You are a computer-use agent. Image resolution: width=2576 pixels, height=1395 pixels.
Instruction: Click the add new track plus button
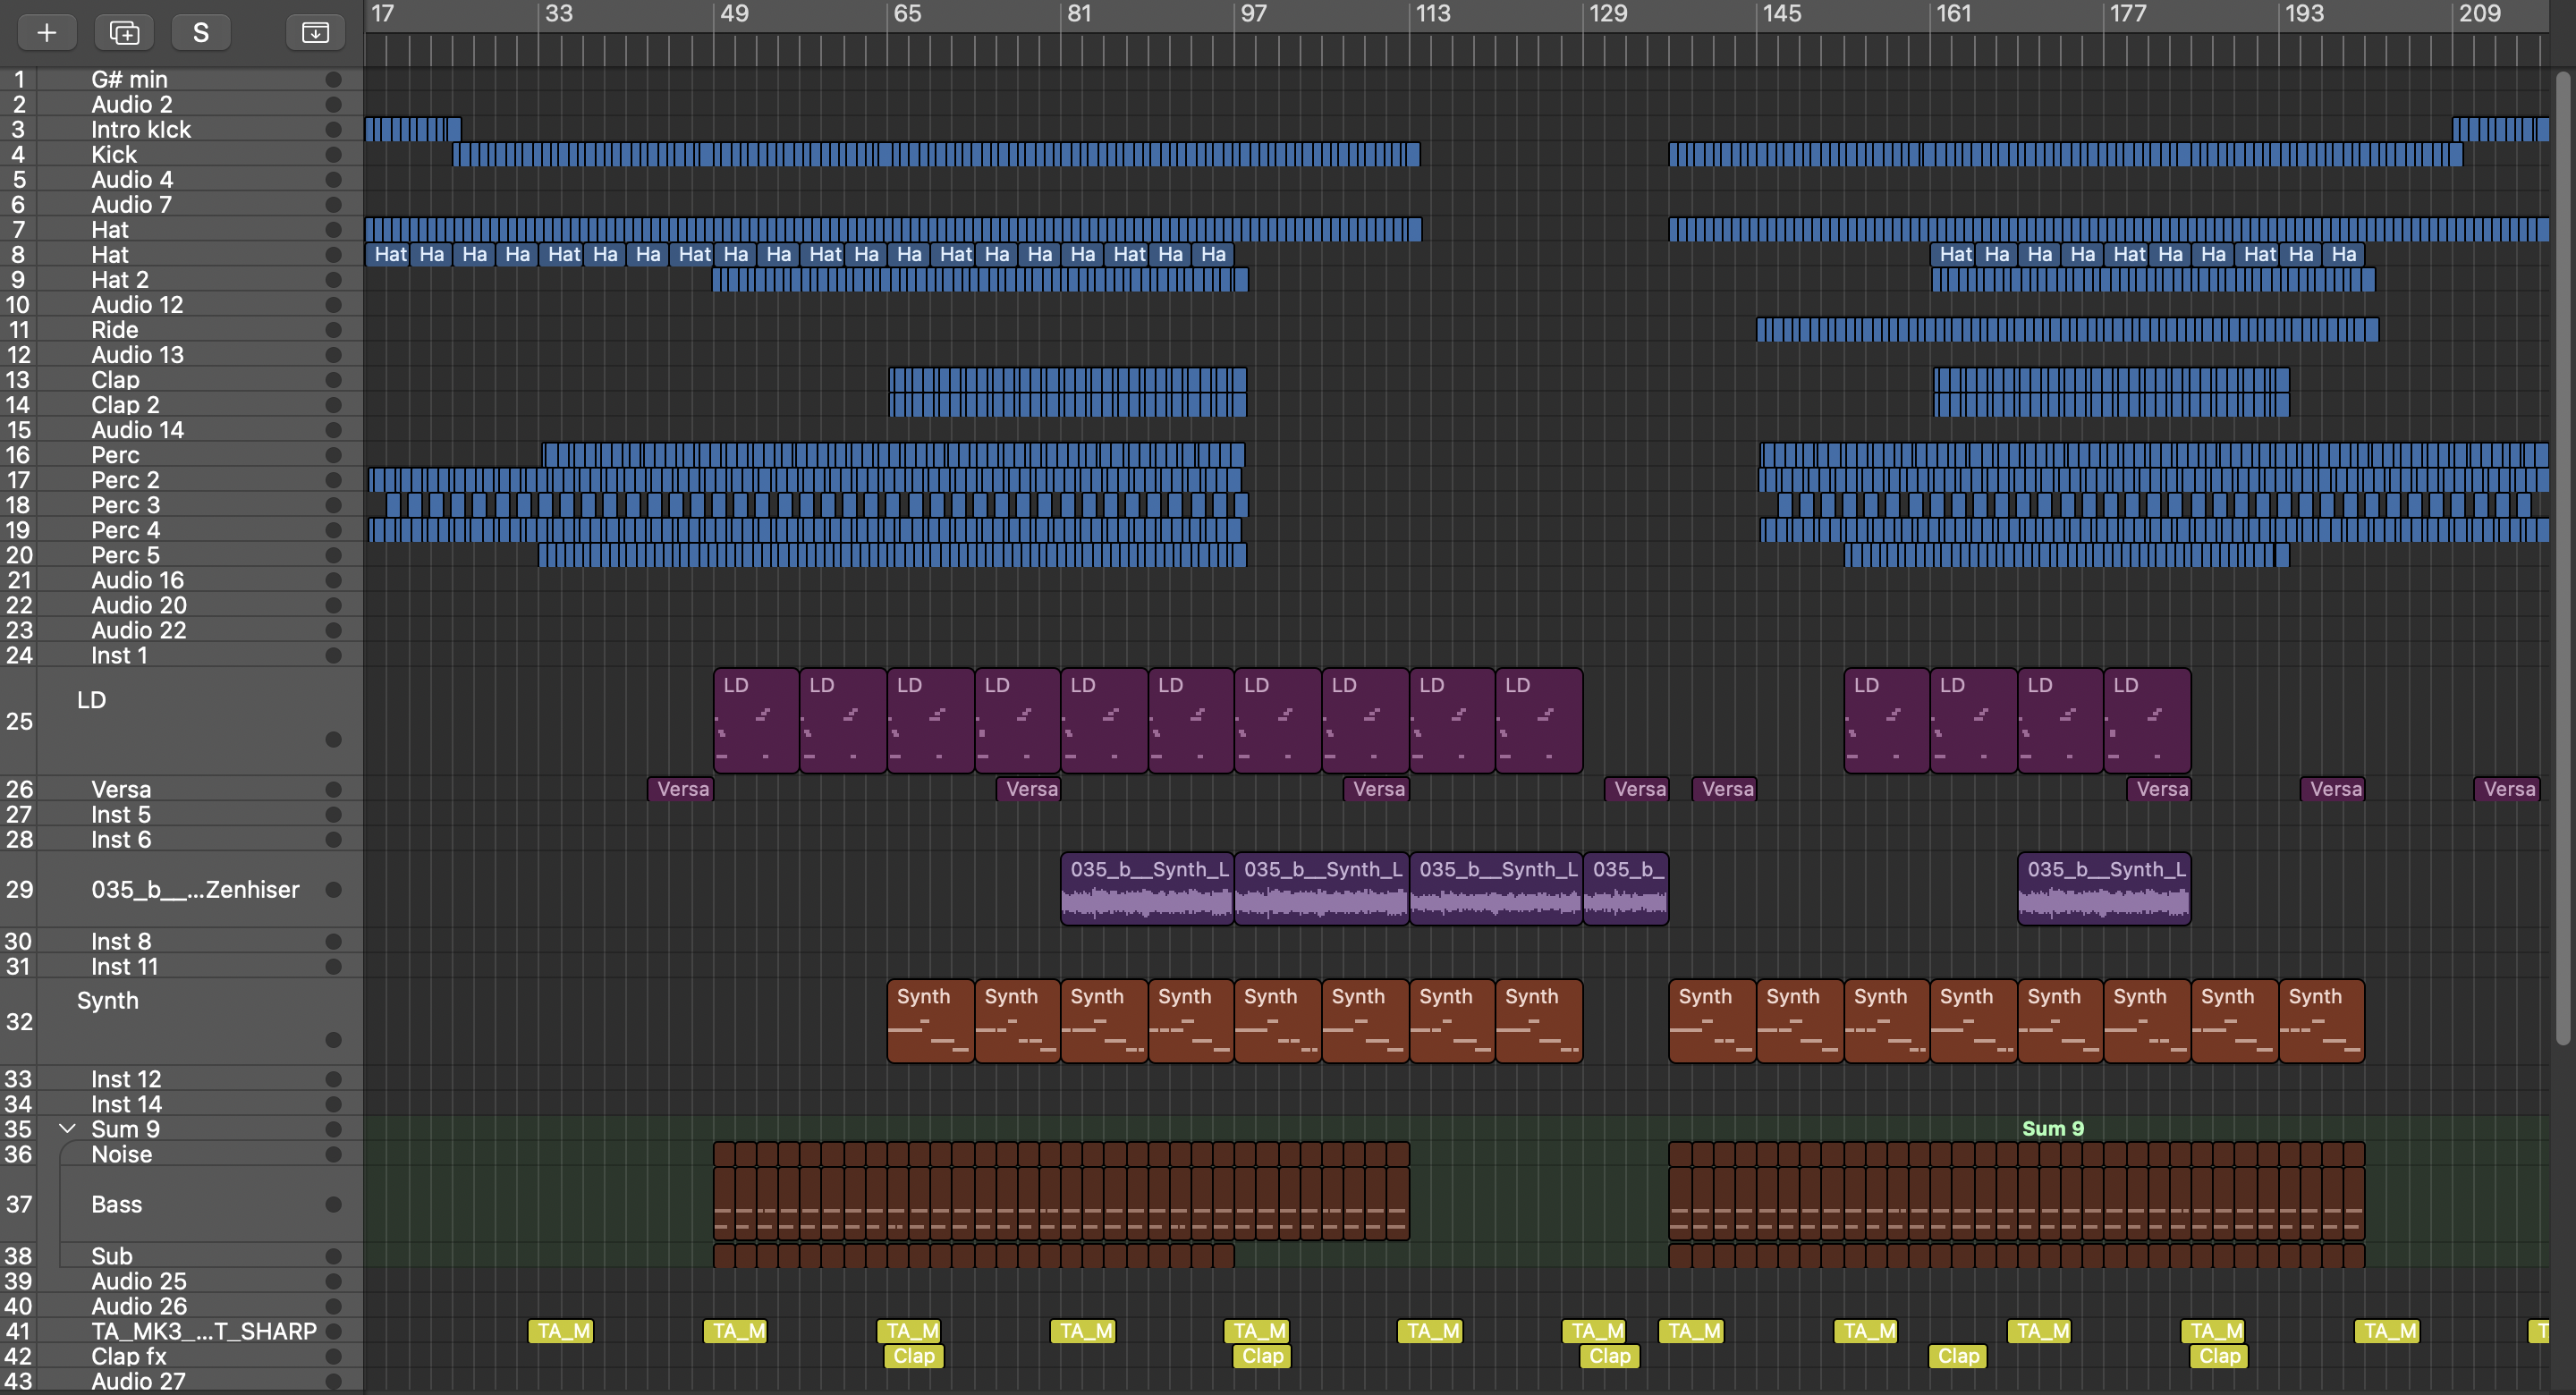[x=46, y=32]
